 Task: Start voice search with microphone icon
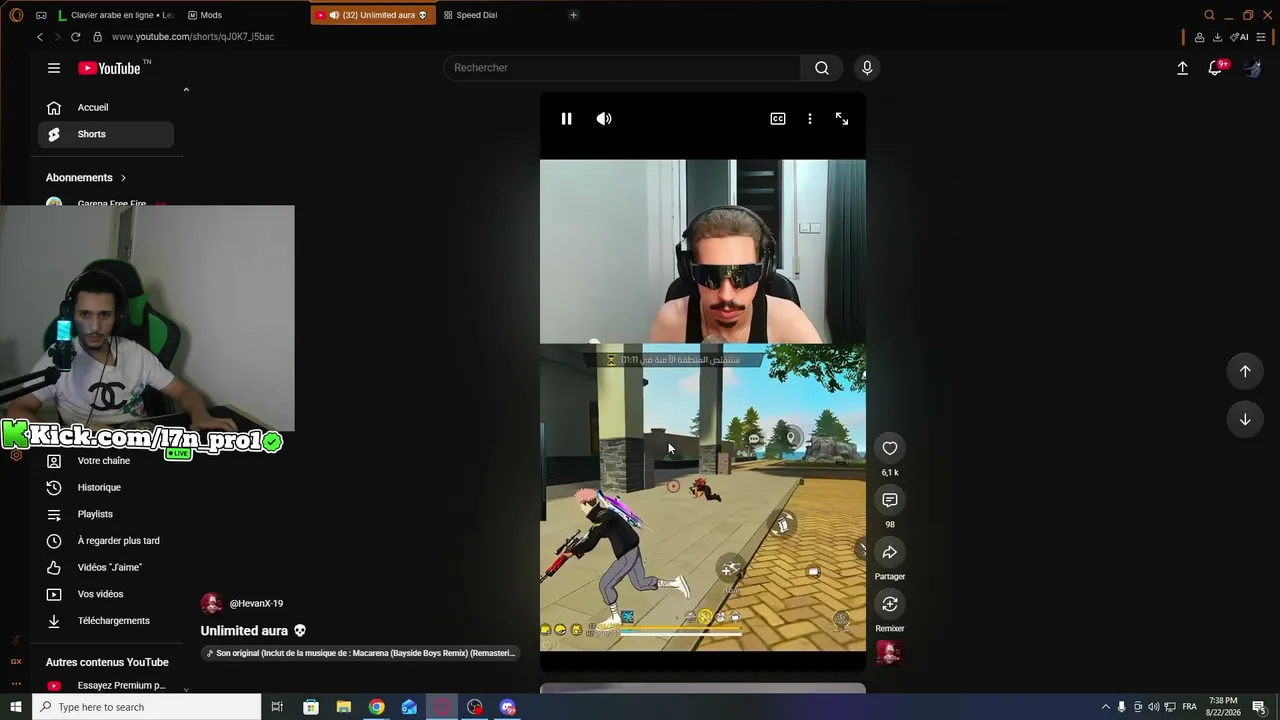(867, 68)
